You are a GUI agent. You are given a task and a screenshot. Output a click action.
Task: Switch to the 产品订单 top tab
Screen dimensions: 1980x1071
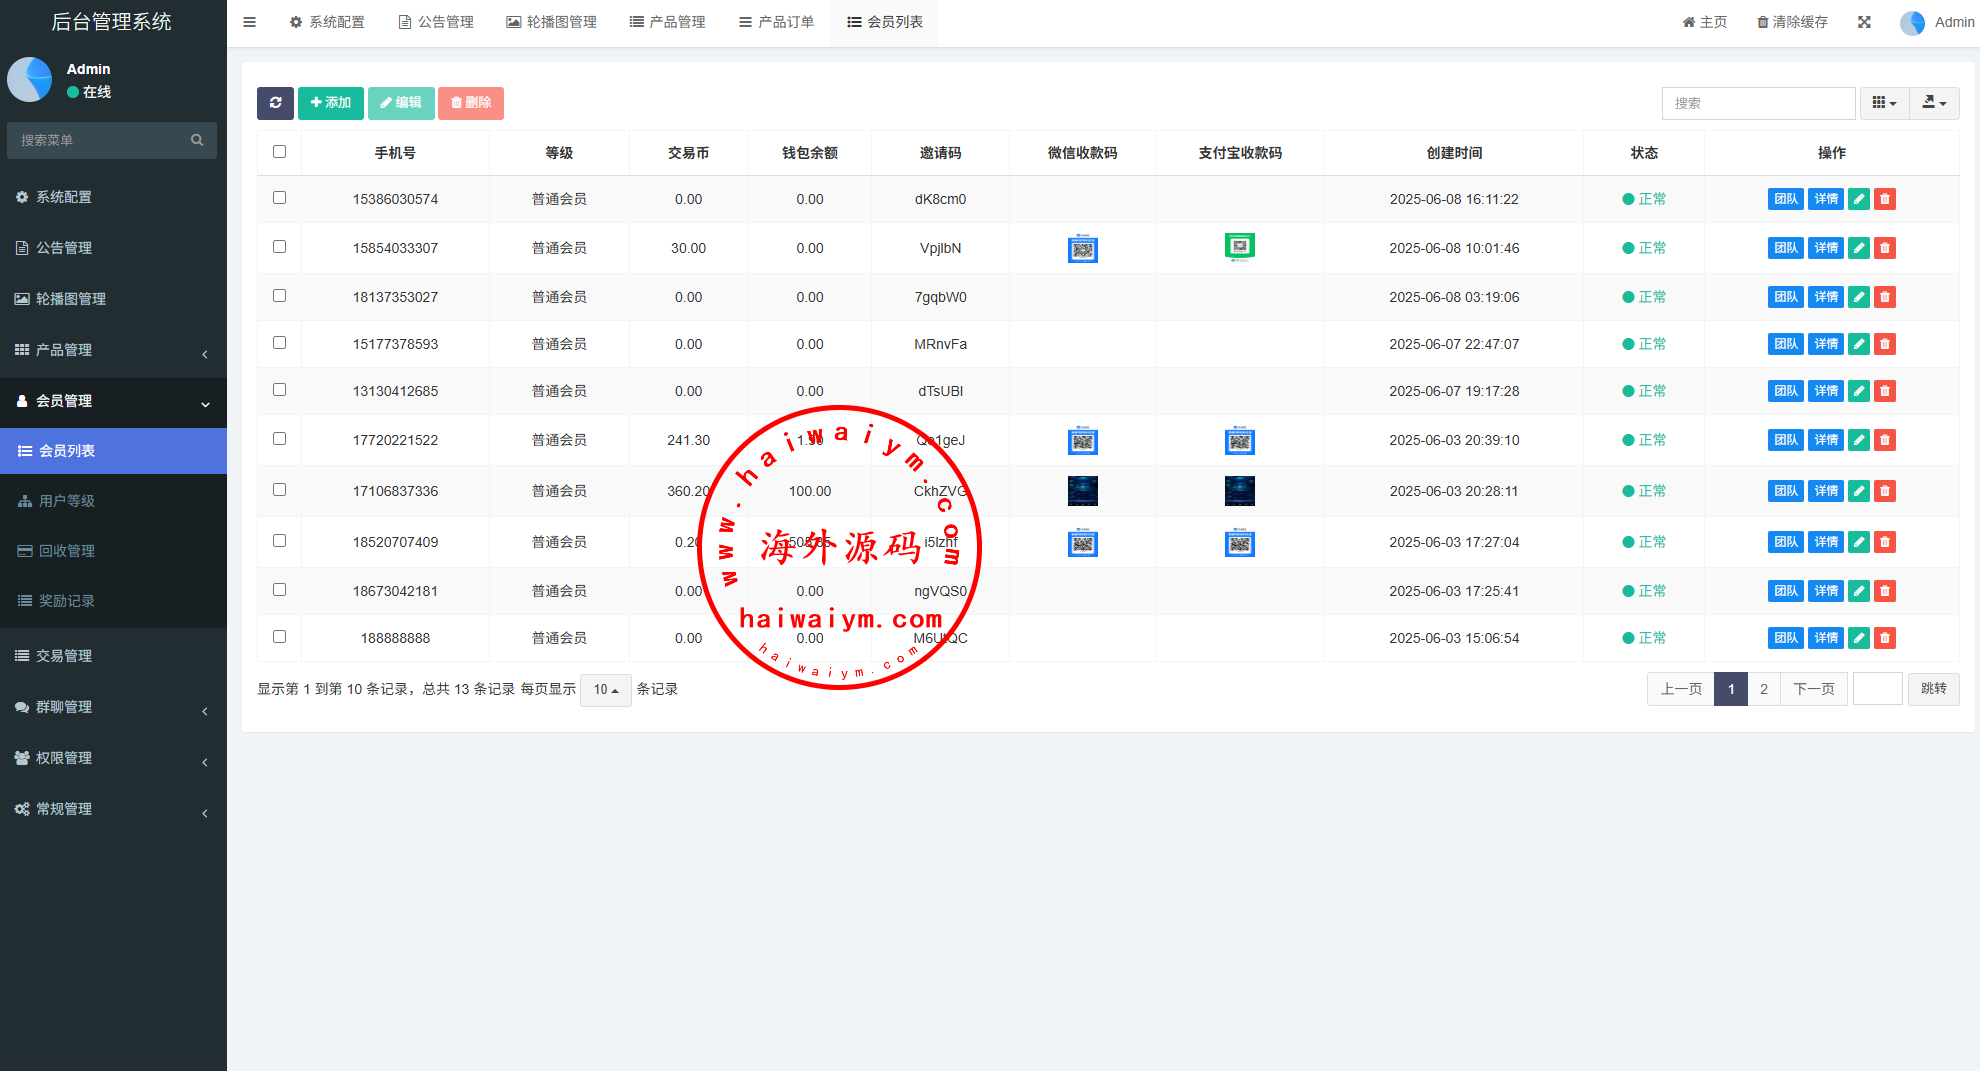pos(776,22)
